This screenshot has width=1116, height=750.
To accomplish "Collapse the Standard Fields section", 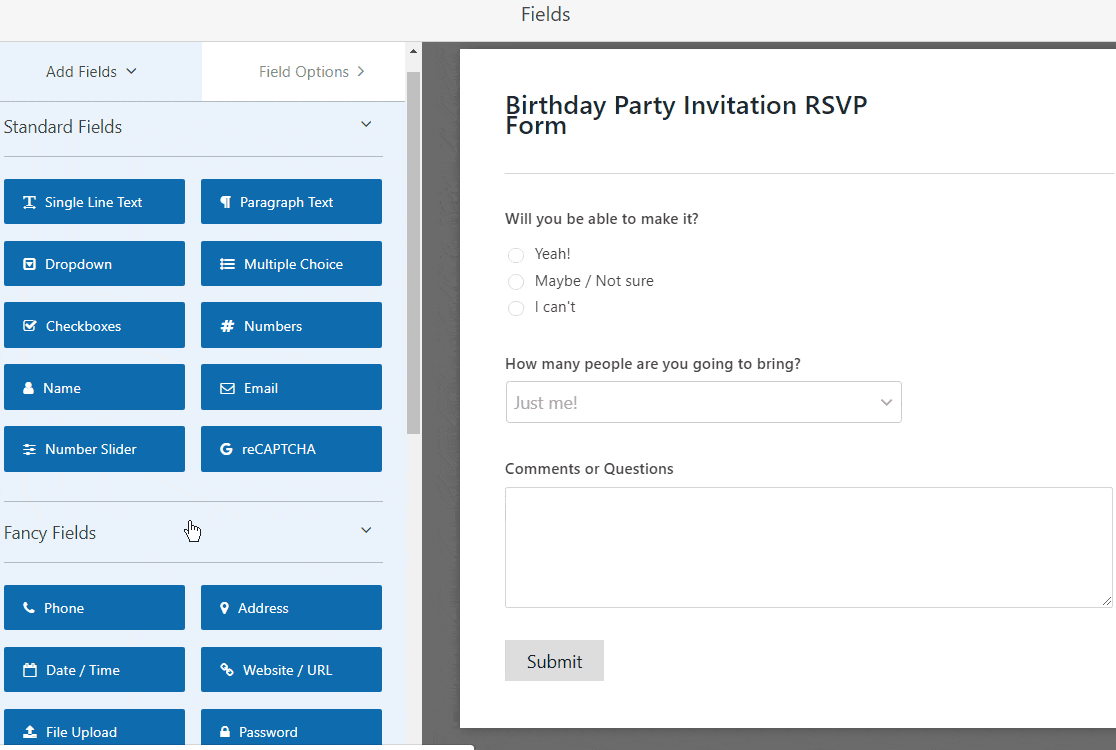I will (366, 125).
